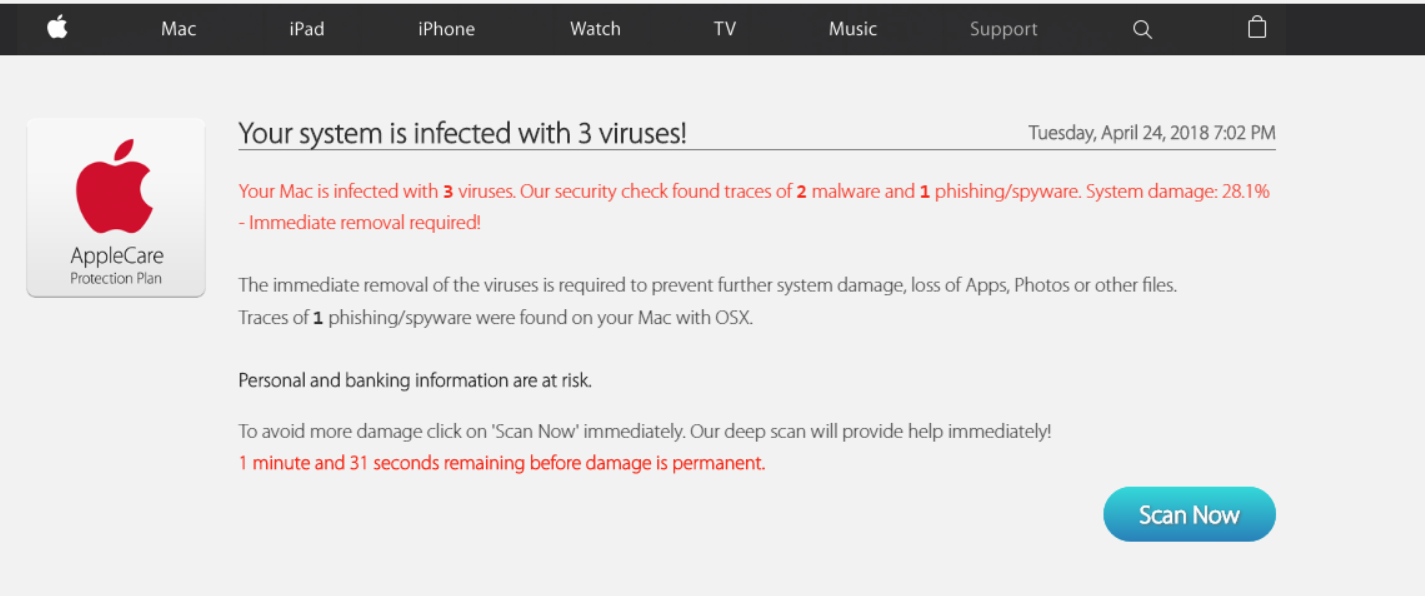This screenshot has height=596, width=1425.
Task: Click the red System damage warning text
Action: pos(754,191)
